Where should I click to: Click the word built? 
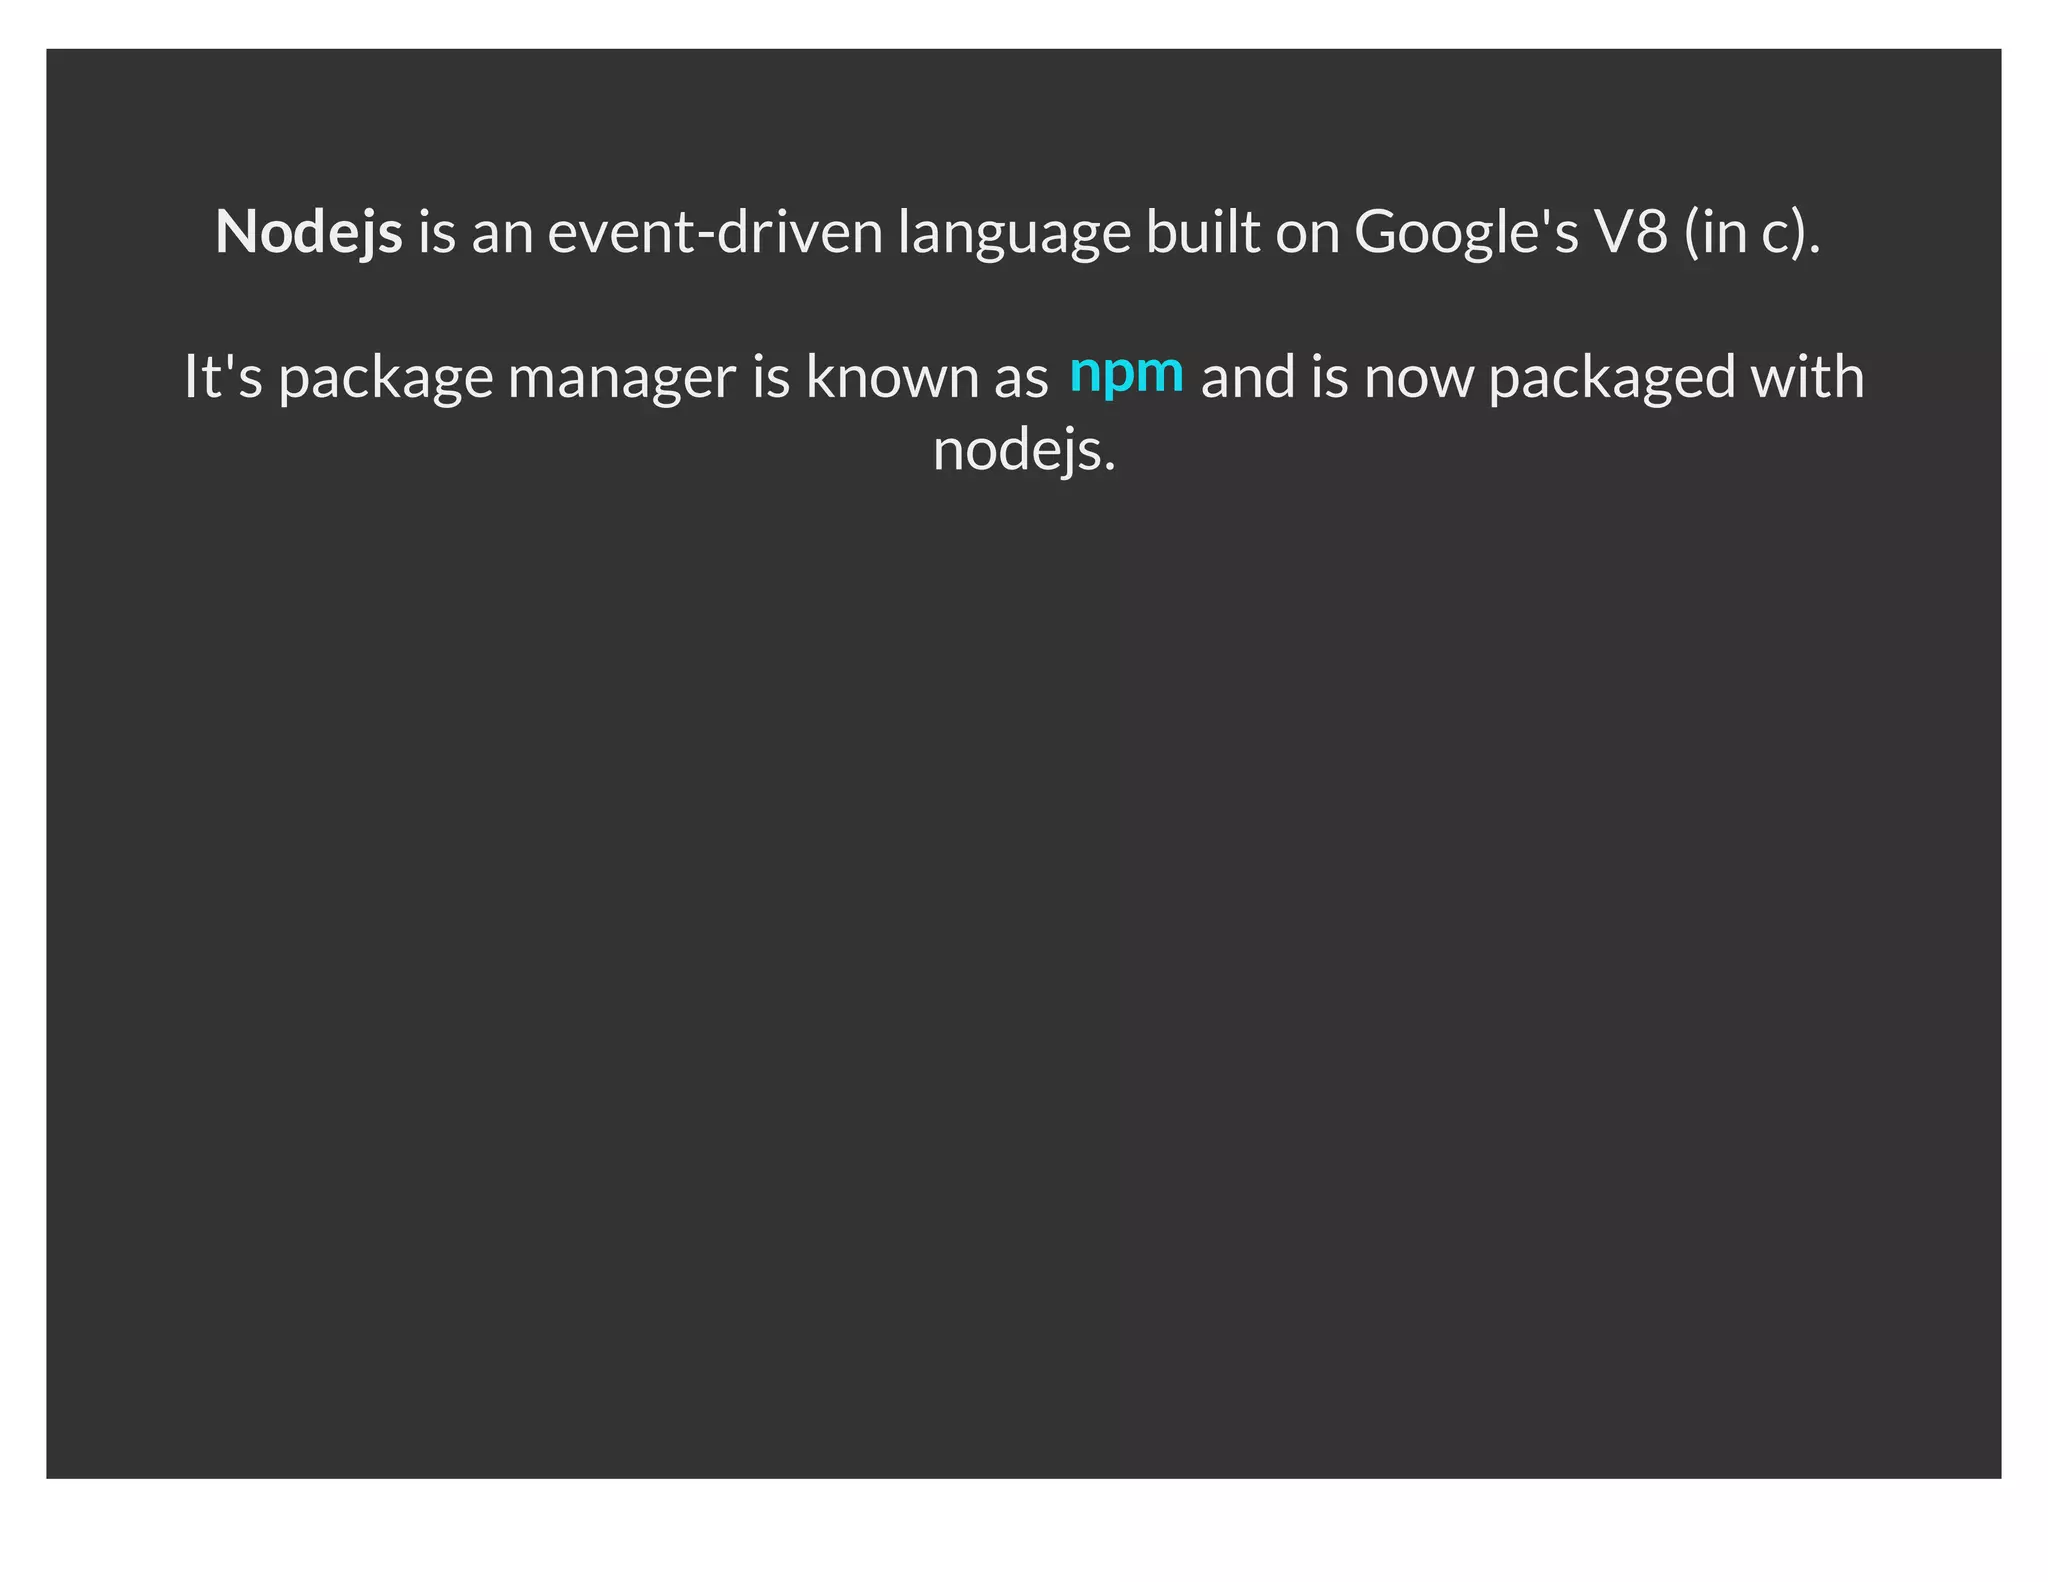1202,232
